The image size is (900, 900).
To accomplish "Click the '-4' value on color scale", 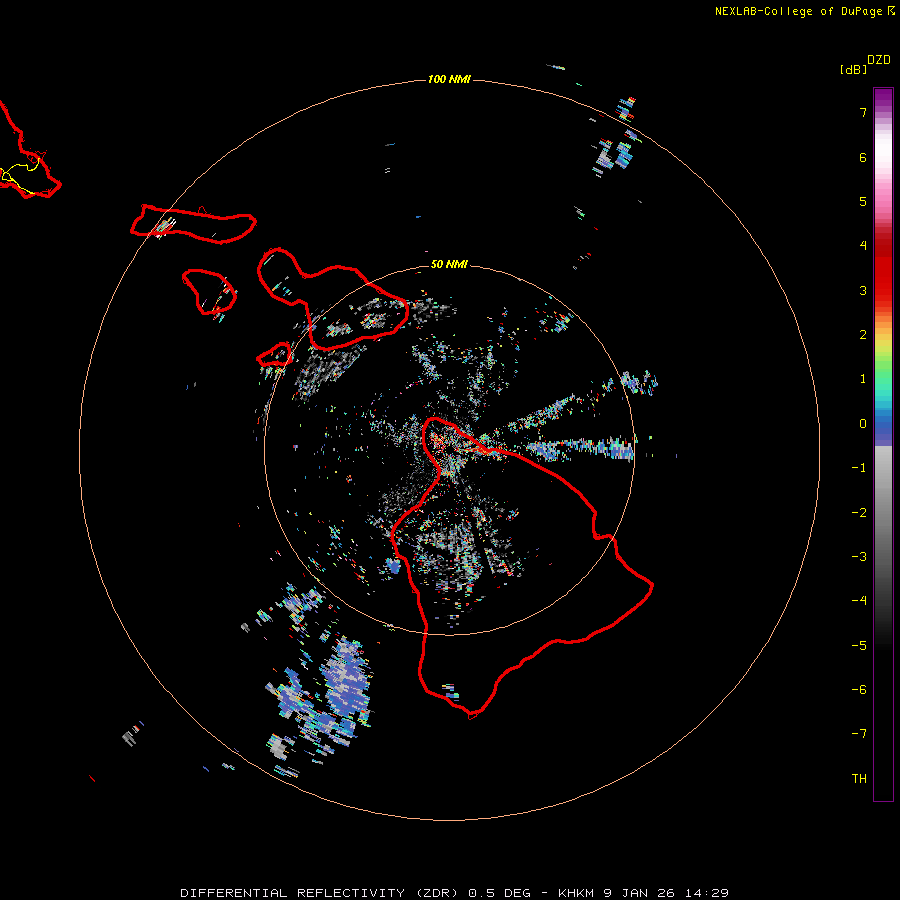I will click(859, 601).
